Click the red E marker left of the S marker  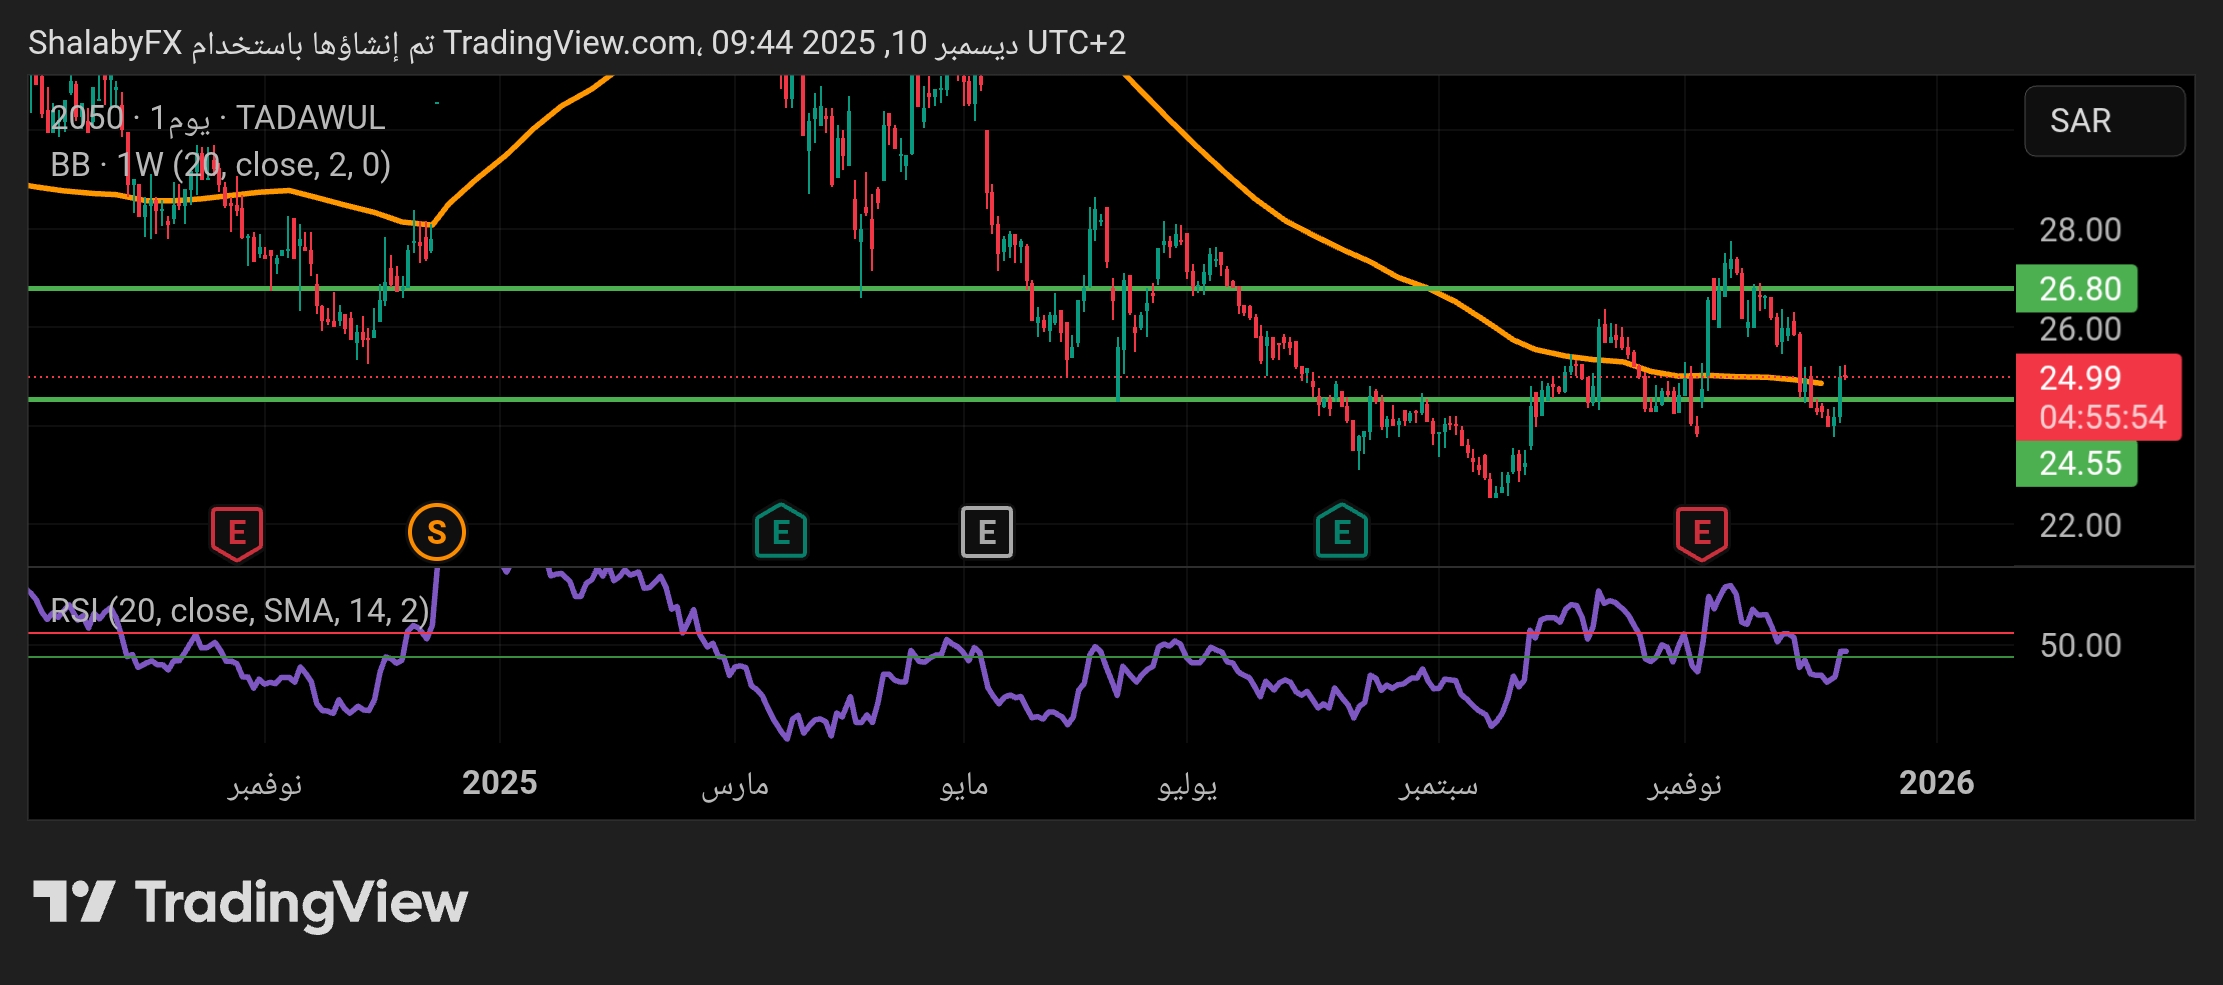237,532
